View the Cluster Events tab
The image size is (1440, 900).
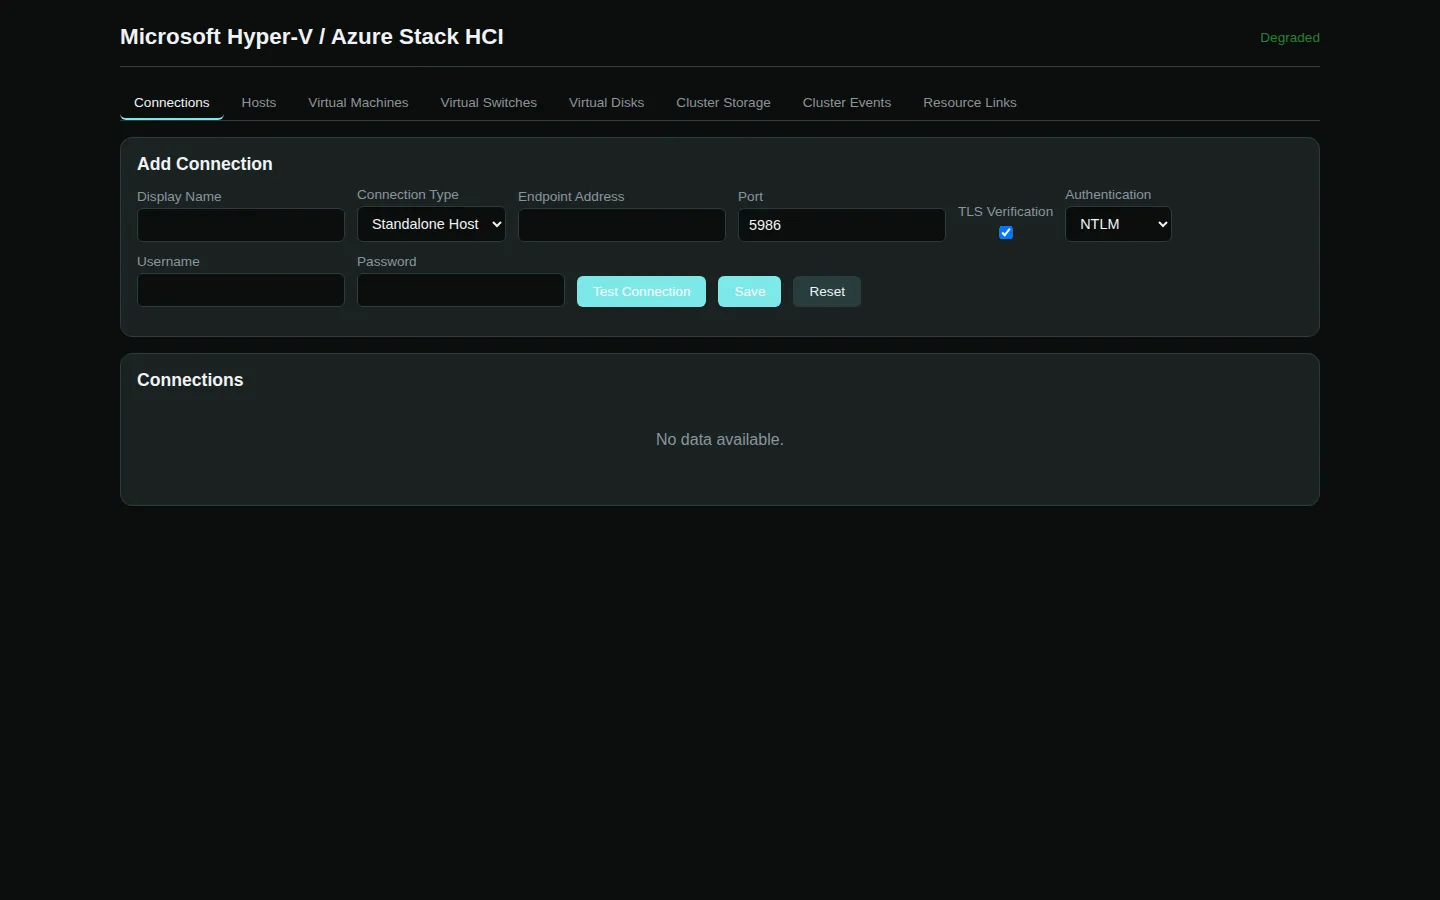(x=847, y=103)
